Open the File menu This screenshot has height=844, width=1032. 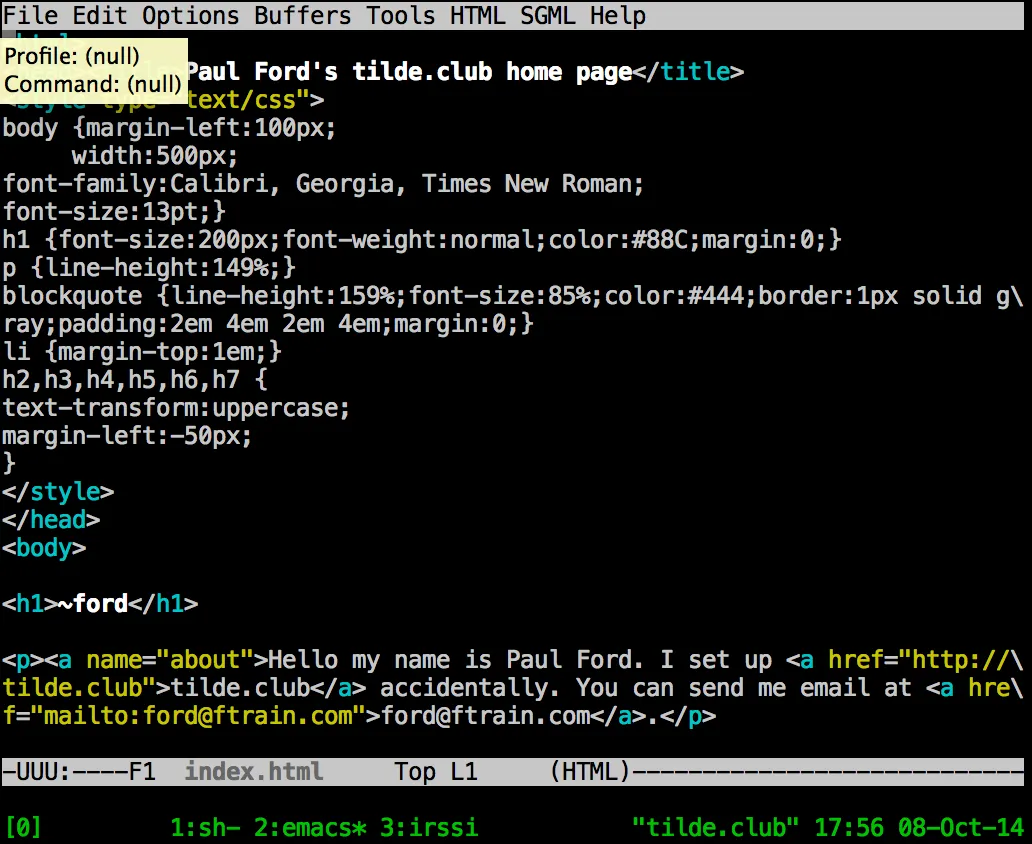[30, 15]
